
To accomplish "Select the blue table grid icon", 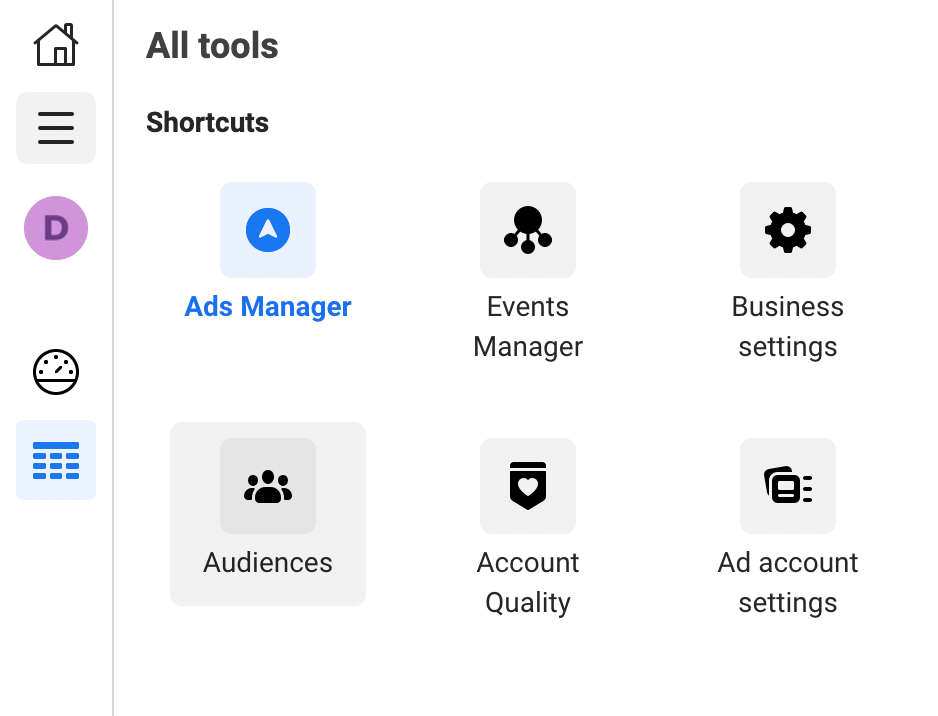I will 56,460.
